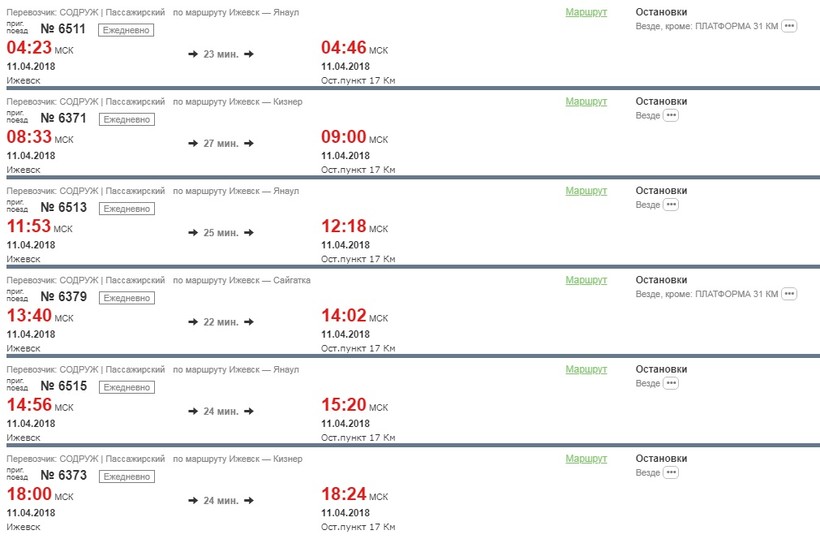Open the Маршрут link for train 6373
Viewport: 820px width, 539px height.
point(586,458)
